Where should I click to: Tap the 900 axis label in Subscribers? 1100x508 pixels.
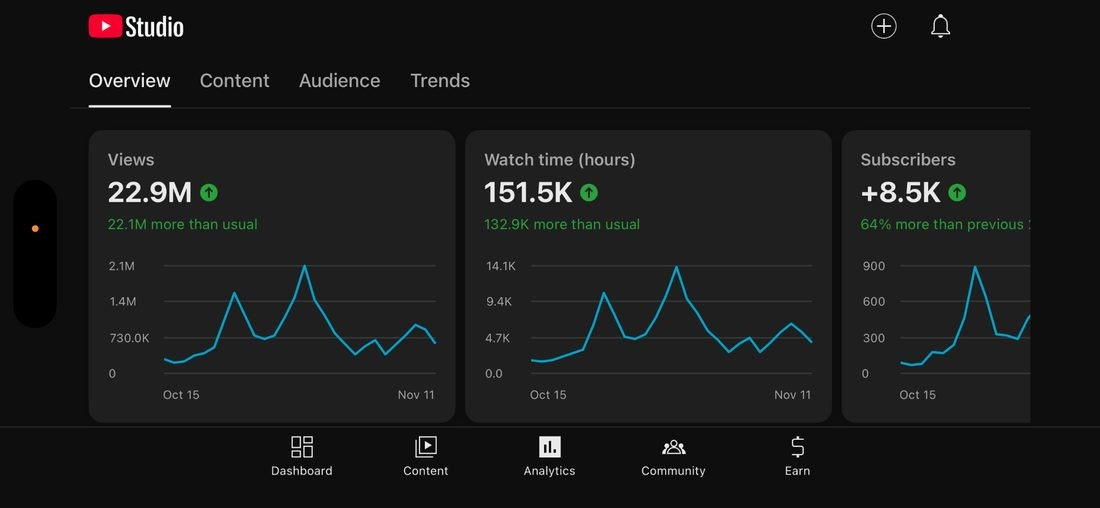tap(873, 266)
